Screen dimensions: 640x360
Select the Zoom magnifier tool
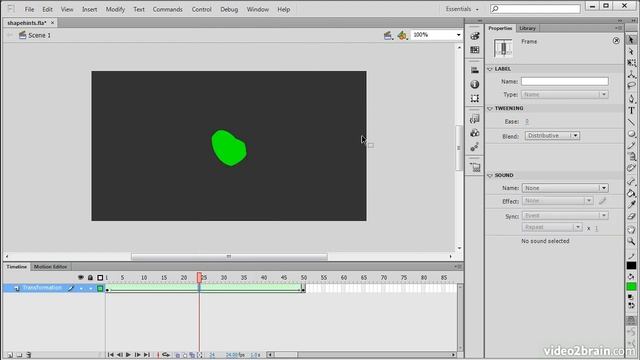pyautogui.click(x=631, y=242)
